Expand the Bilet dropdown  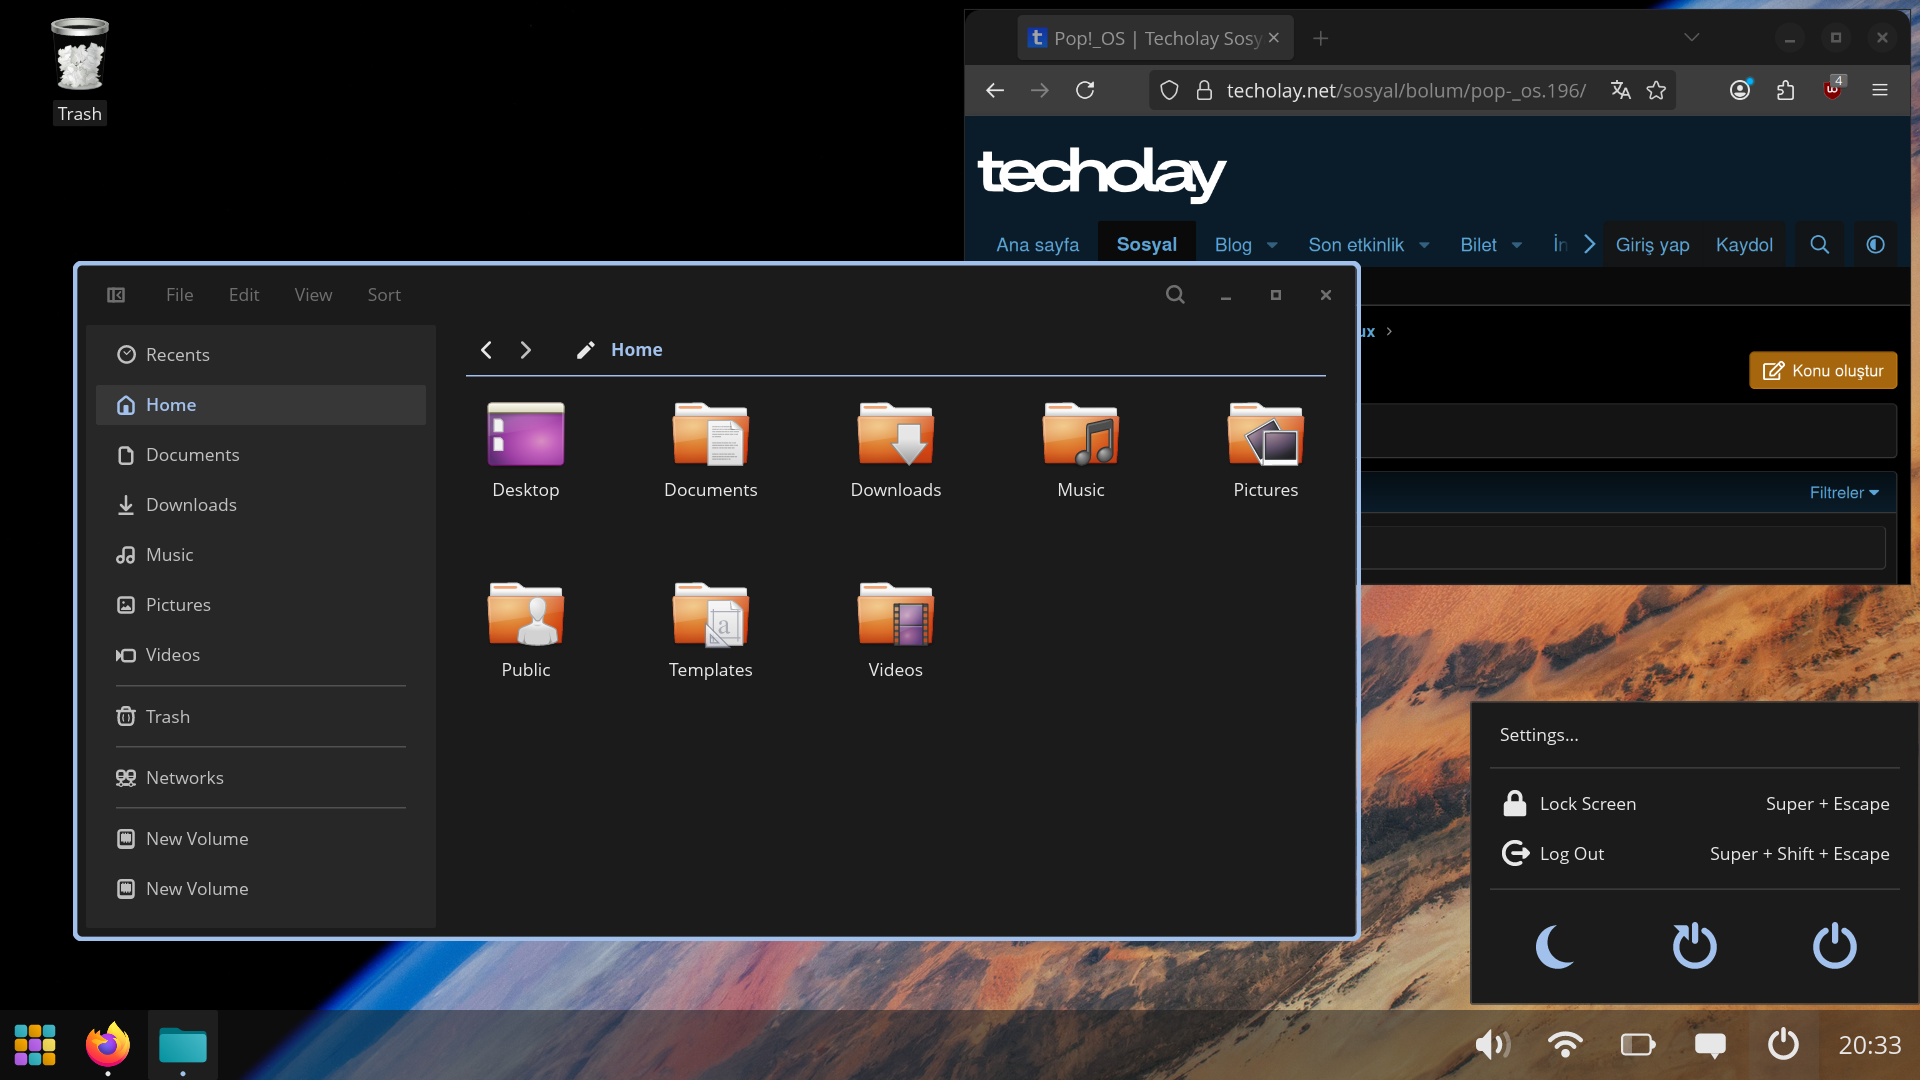pyautogui.click(x=1517, y=246)
